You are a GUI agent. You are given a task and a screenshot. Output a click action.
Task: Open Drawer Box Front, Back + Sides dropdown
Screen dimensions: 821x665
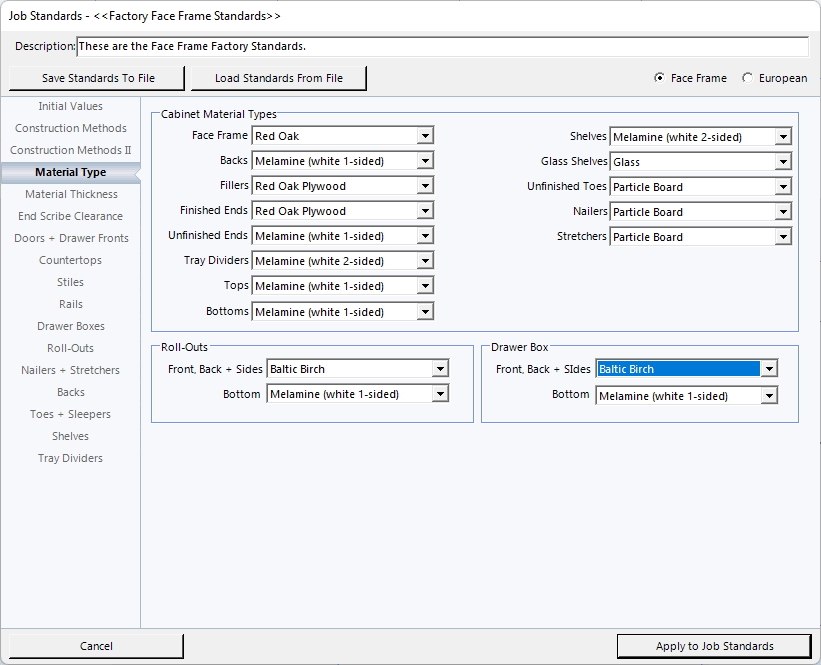(768, 369)
